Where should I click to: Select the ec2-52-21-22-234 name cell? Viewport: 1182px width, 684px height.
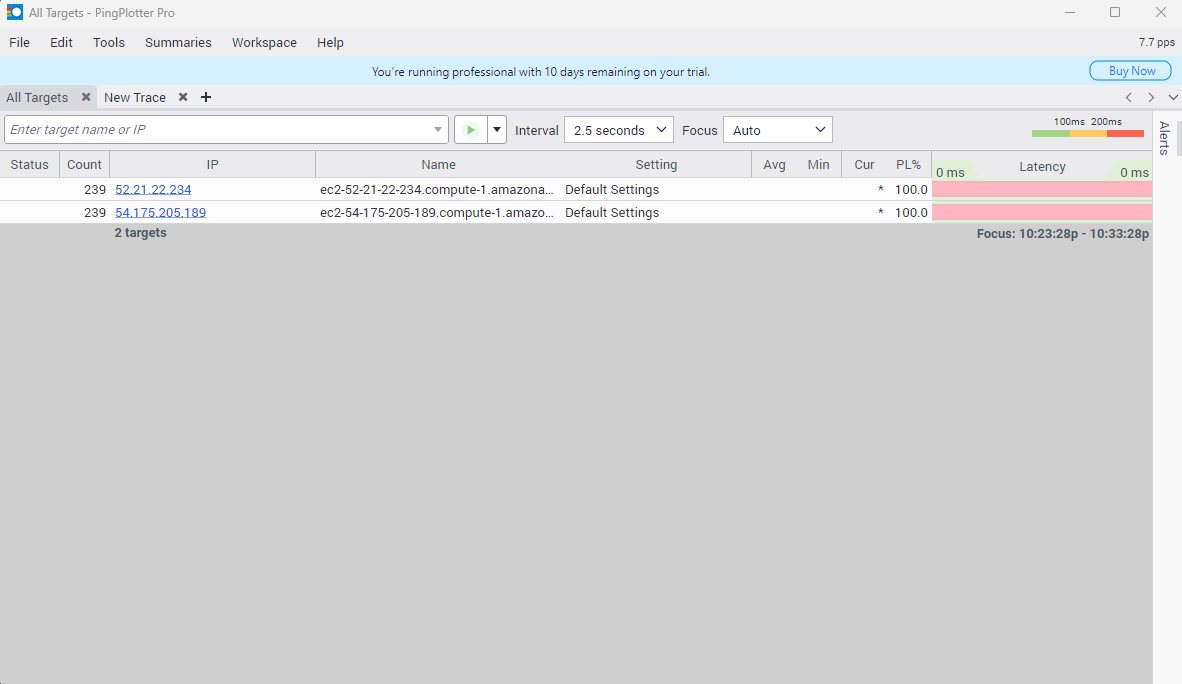[437, 189]
